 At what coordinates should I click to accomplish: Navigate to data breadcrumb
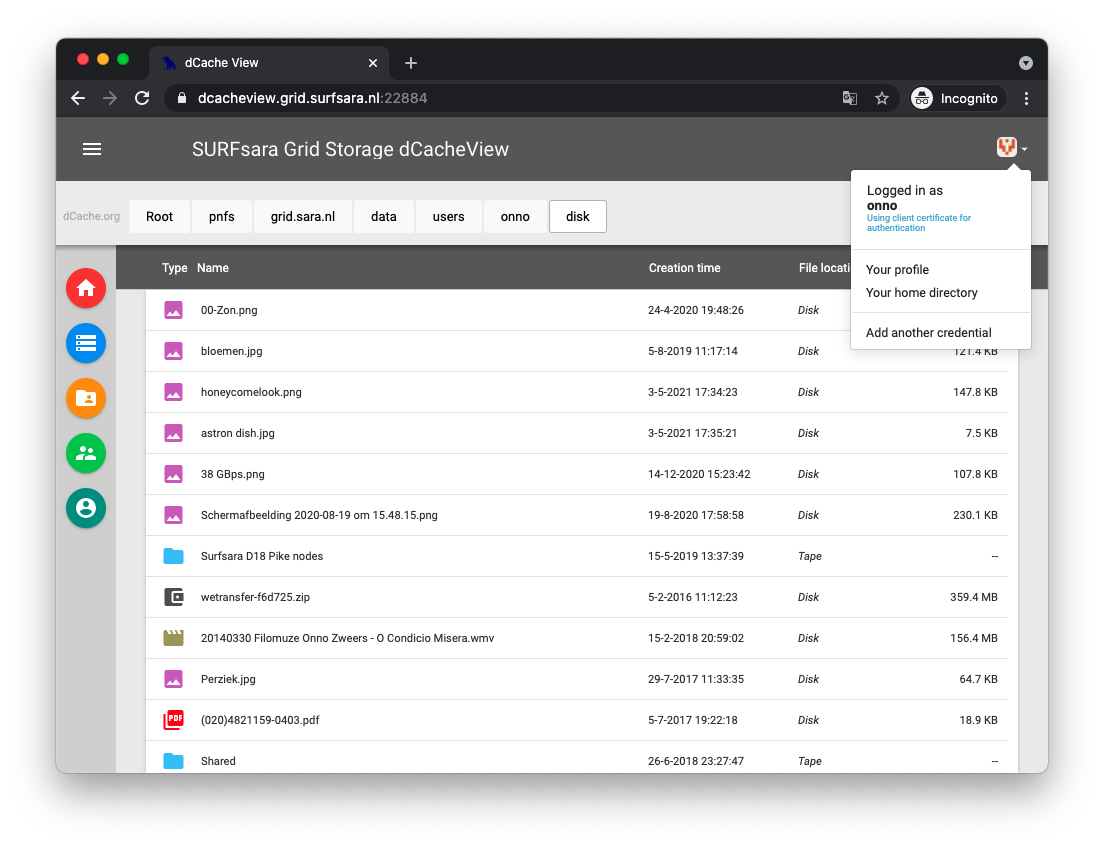(x=384, y=216)
